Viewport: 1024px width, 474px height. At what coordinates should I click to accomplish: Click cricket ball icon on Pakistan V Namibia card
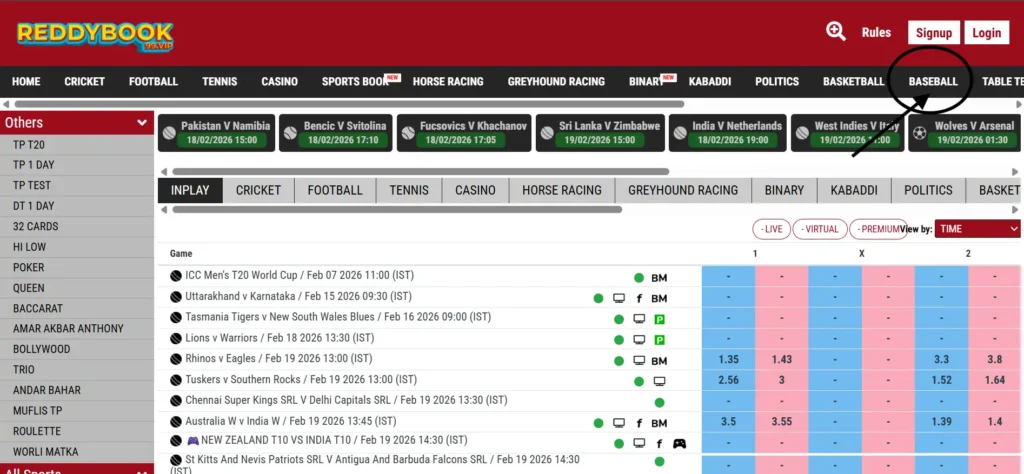[x=169, y=133]
